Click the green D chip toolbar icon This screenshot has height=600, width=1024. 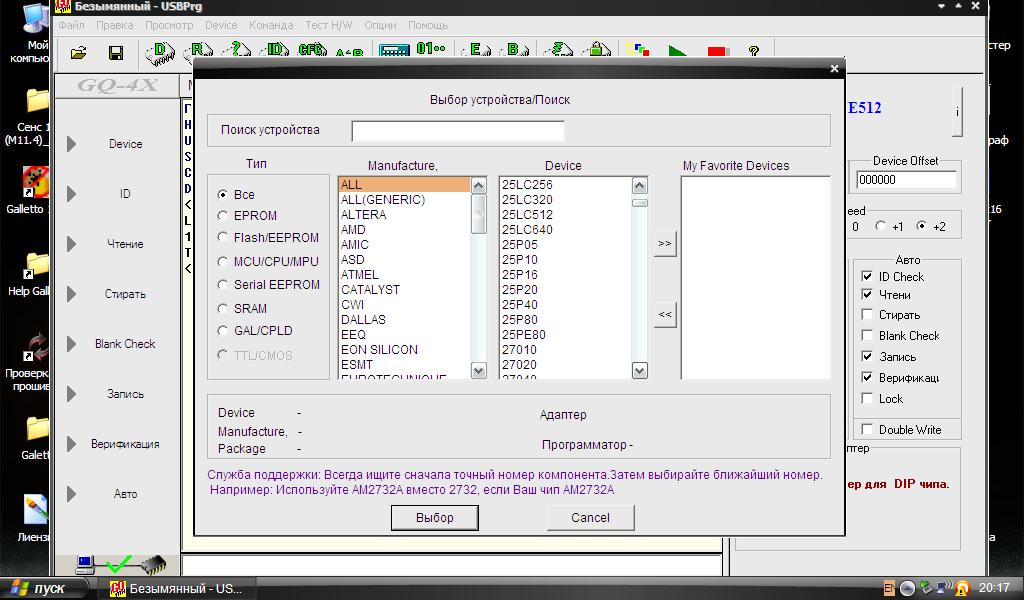point(160,52)
